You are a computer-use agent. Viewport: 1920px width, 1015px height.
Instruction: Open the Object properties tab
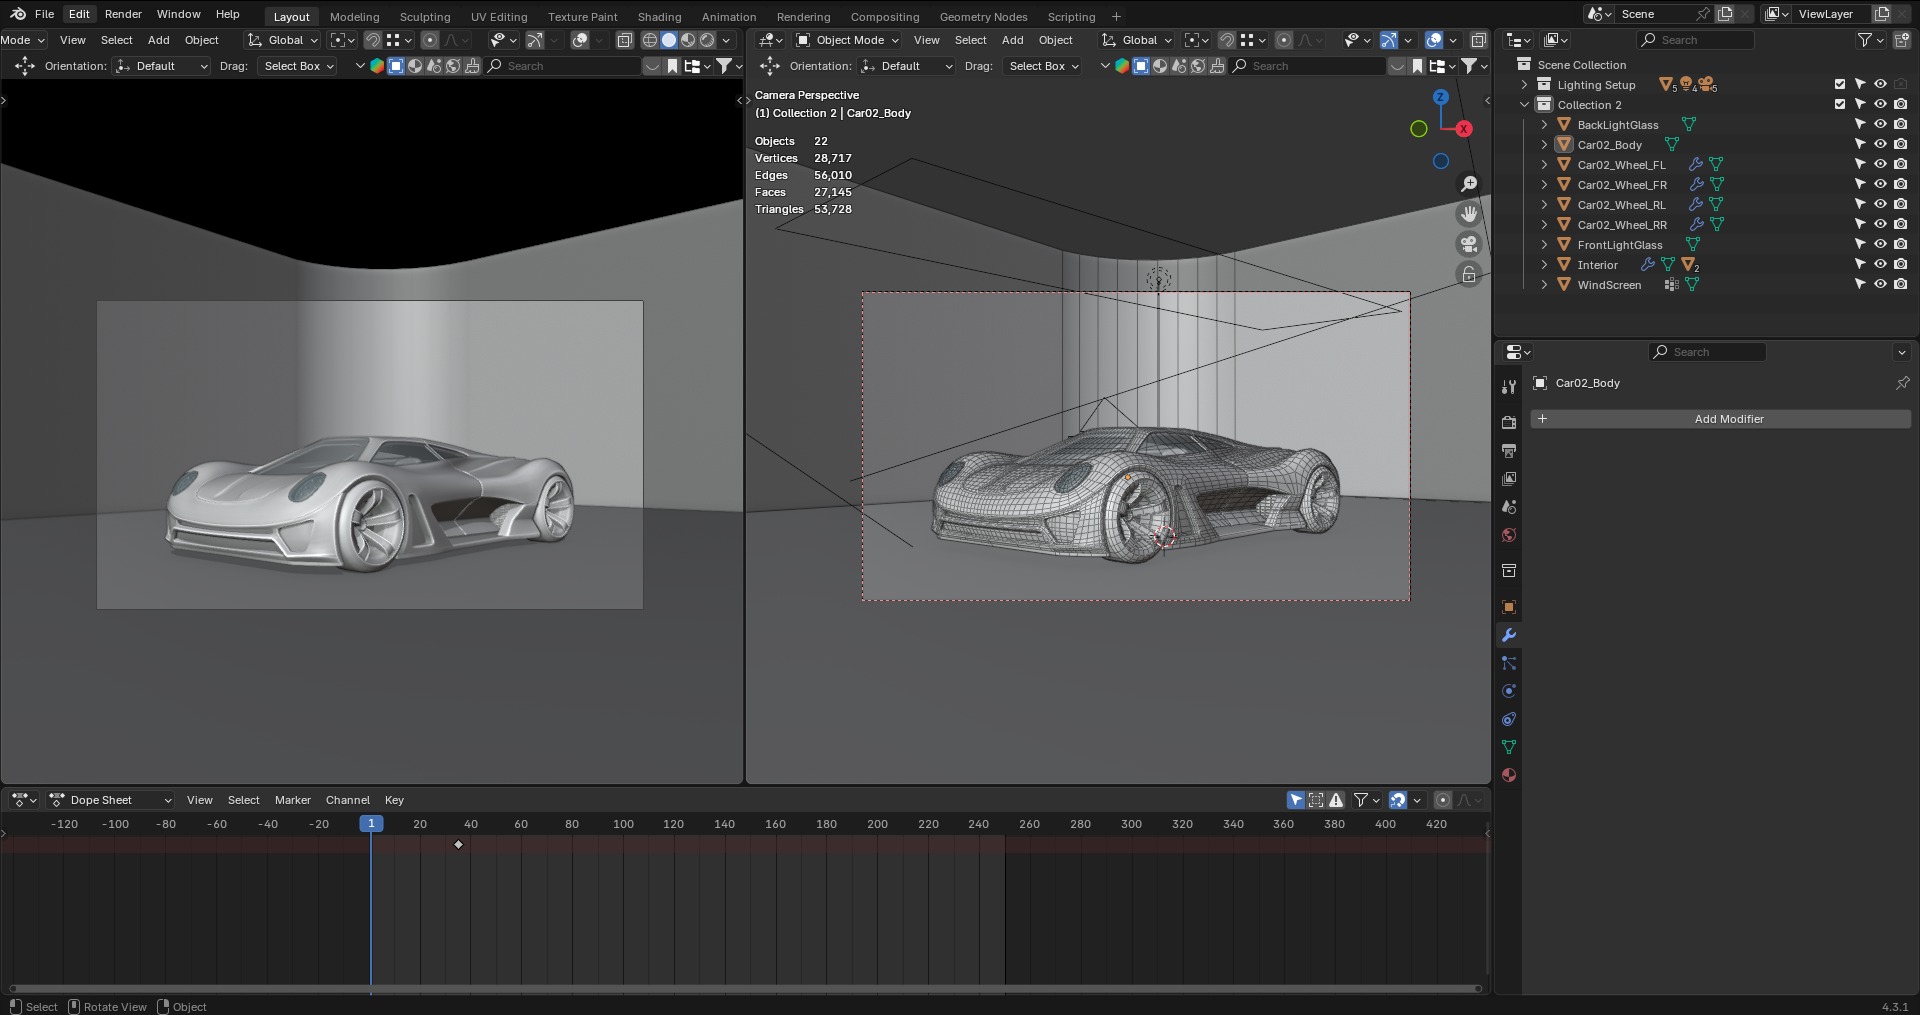(x=1509, y=607)
